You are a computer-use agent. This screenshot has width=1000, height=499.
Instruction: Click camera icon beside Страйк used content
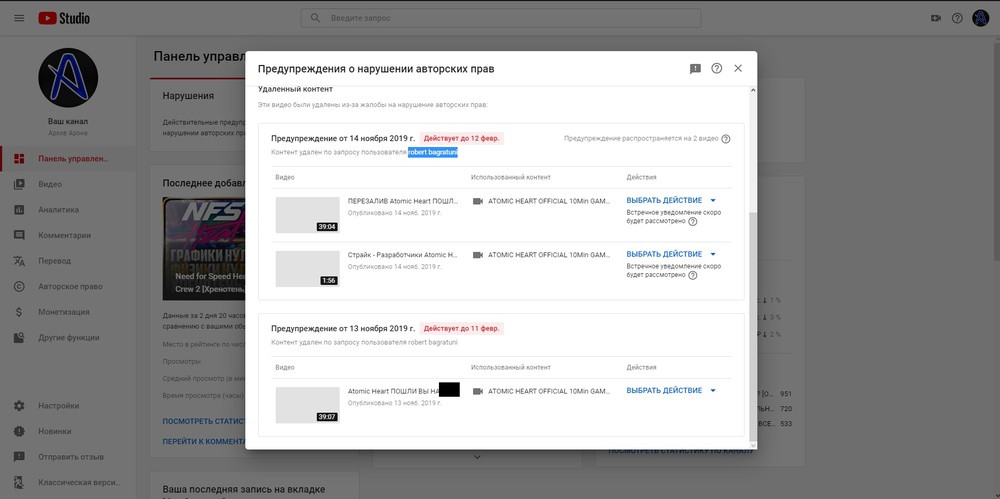click(478, 255)
